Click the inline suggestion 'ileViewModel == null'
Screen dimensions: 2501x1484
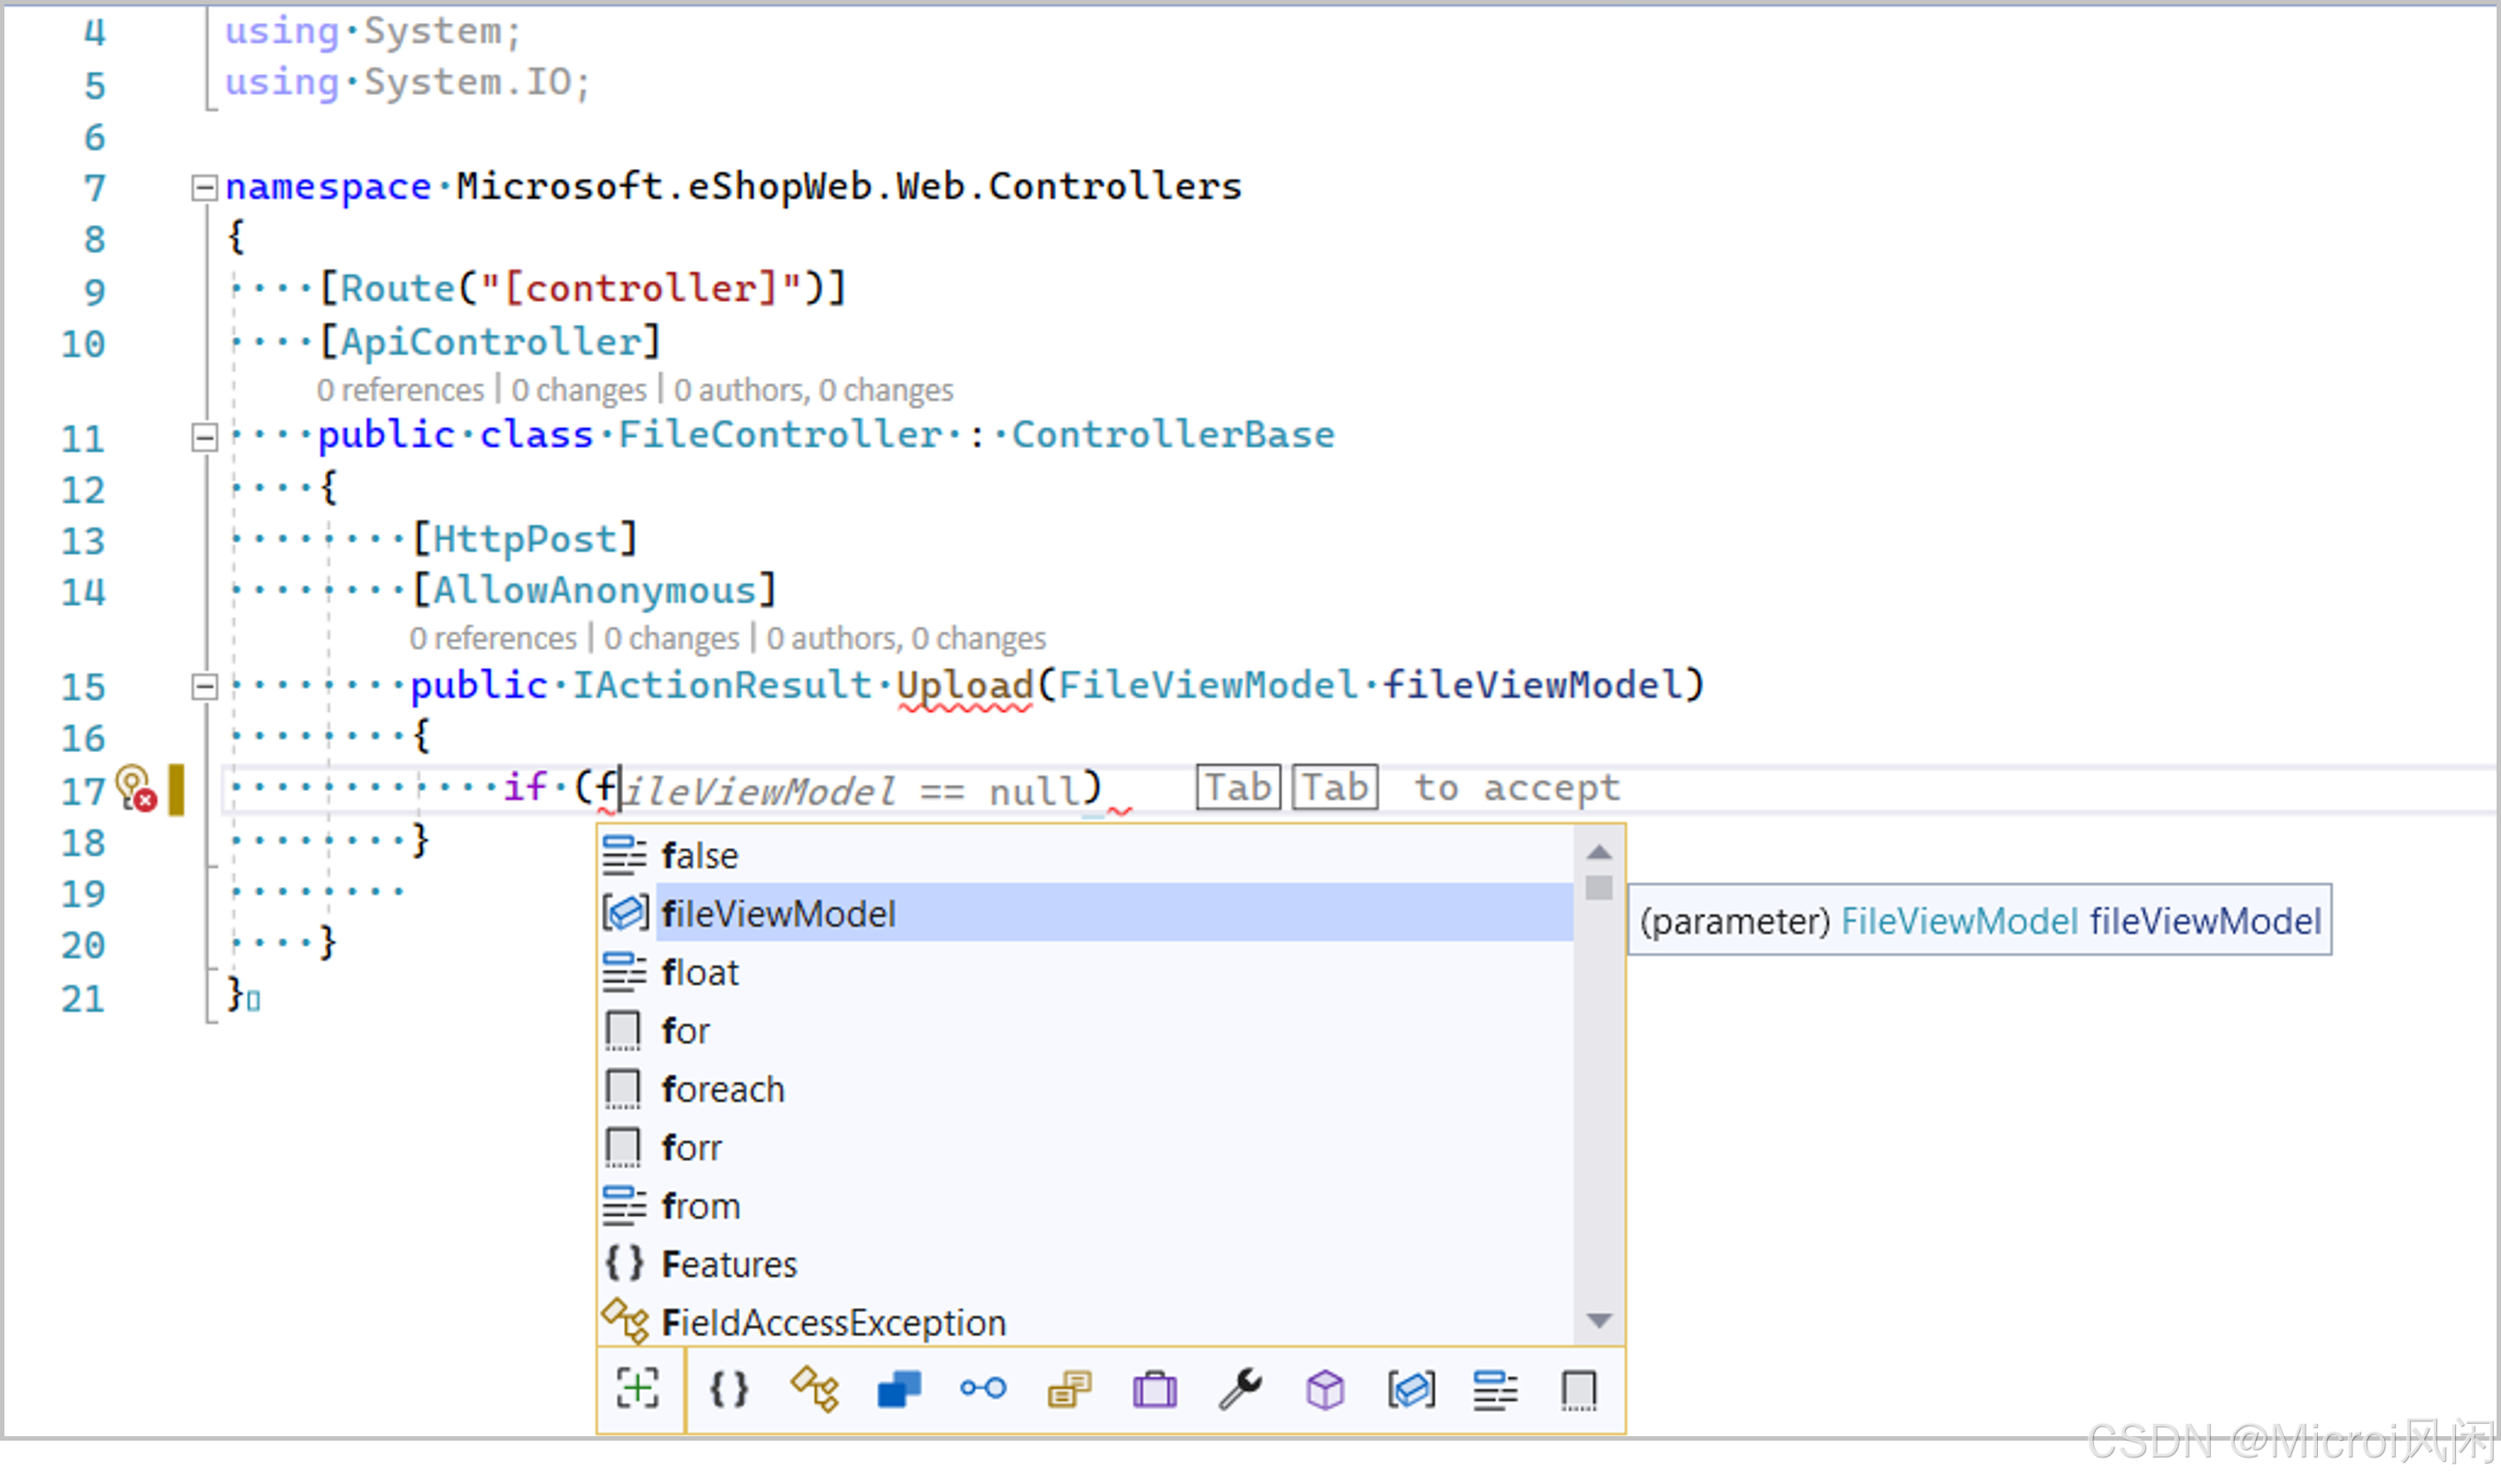coord(853,792)
